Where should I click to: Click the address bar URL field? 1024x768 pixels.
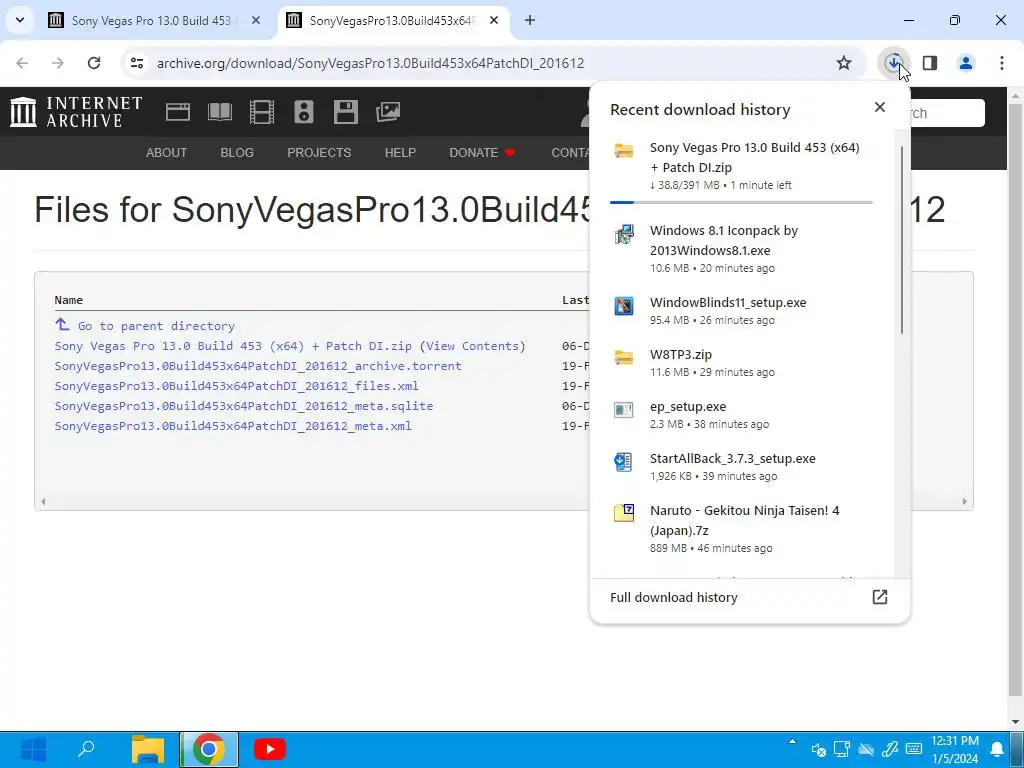(370, 63)
